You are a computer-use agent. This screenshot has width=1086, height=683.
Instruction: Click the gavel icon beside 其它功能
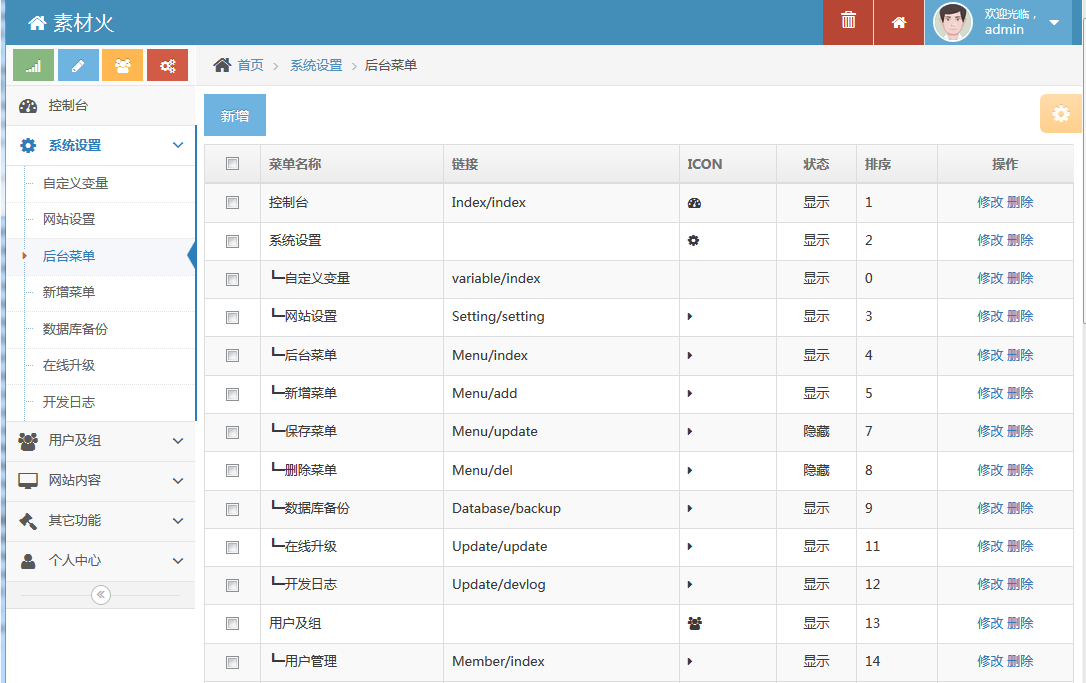click(x=28, y=521)
